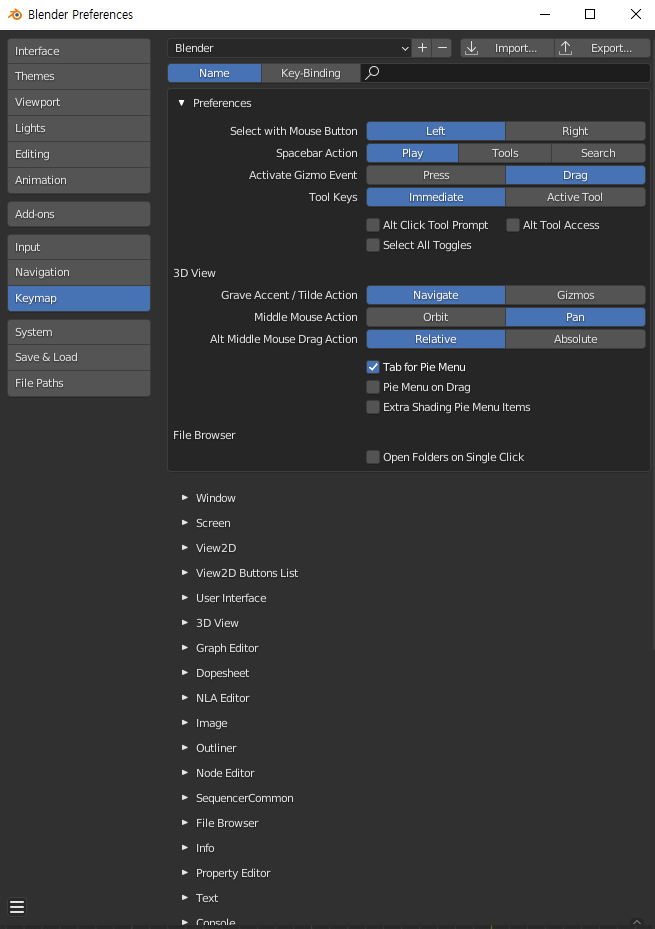Disable Tab for Pie Menu checkbox
Image resolution: width=655 pixels, height=929 pixels.
click(373, 367)
